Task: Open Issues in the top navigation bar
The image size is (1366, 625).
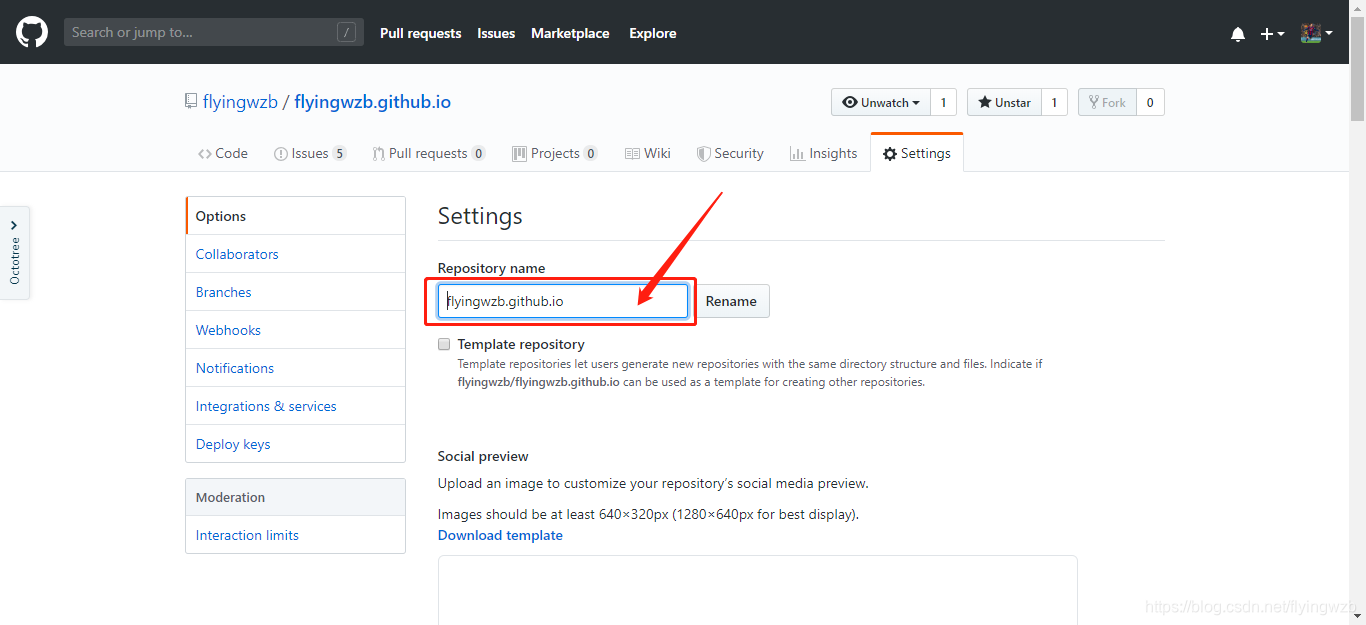Action: (x=496, y=33)
